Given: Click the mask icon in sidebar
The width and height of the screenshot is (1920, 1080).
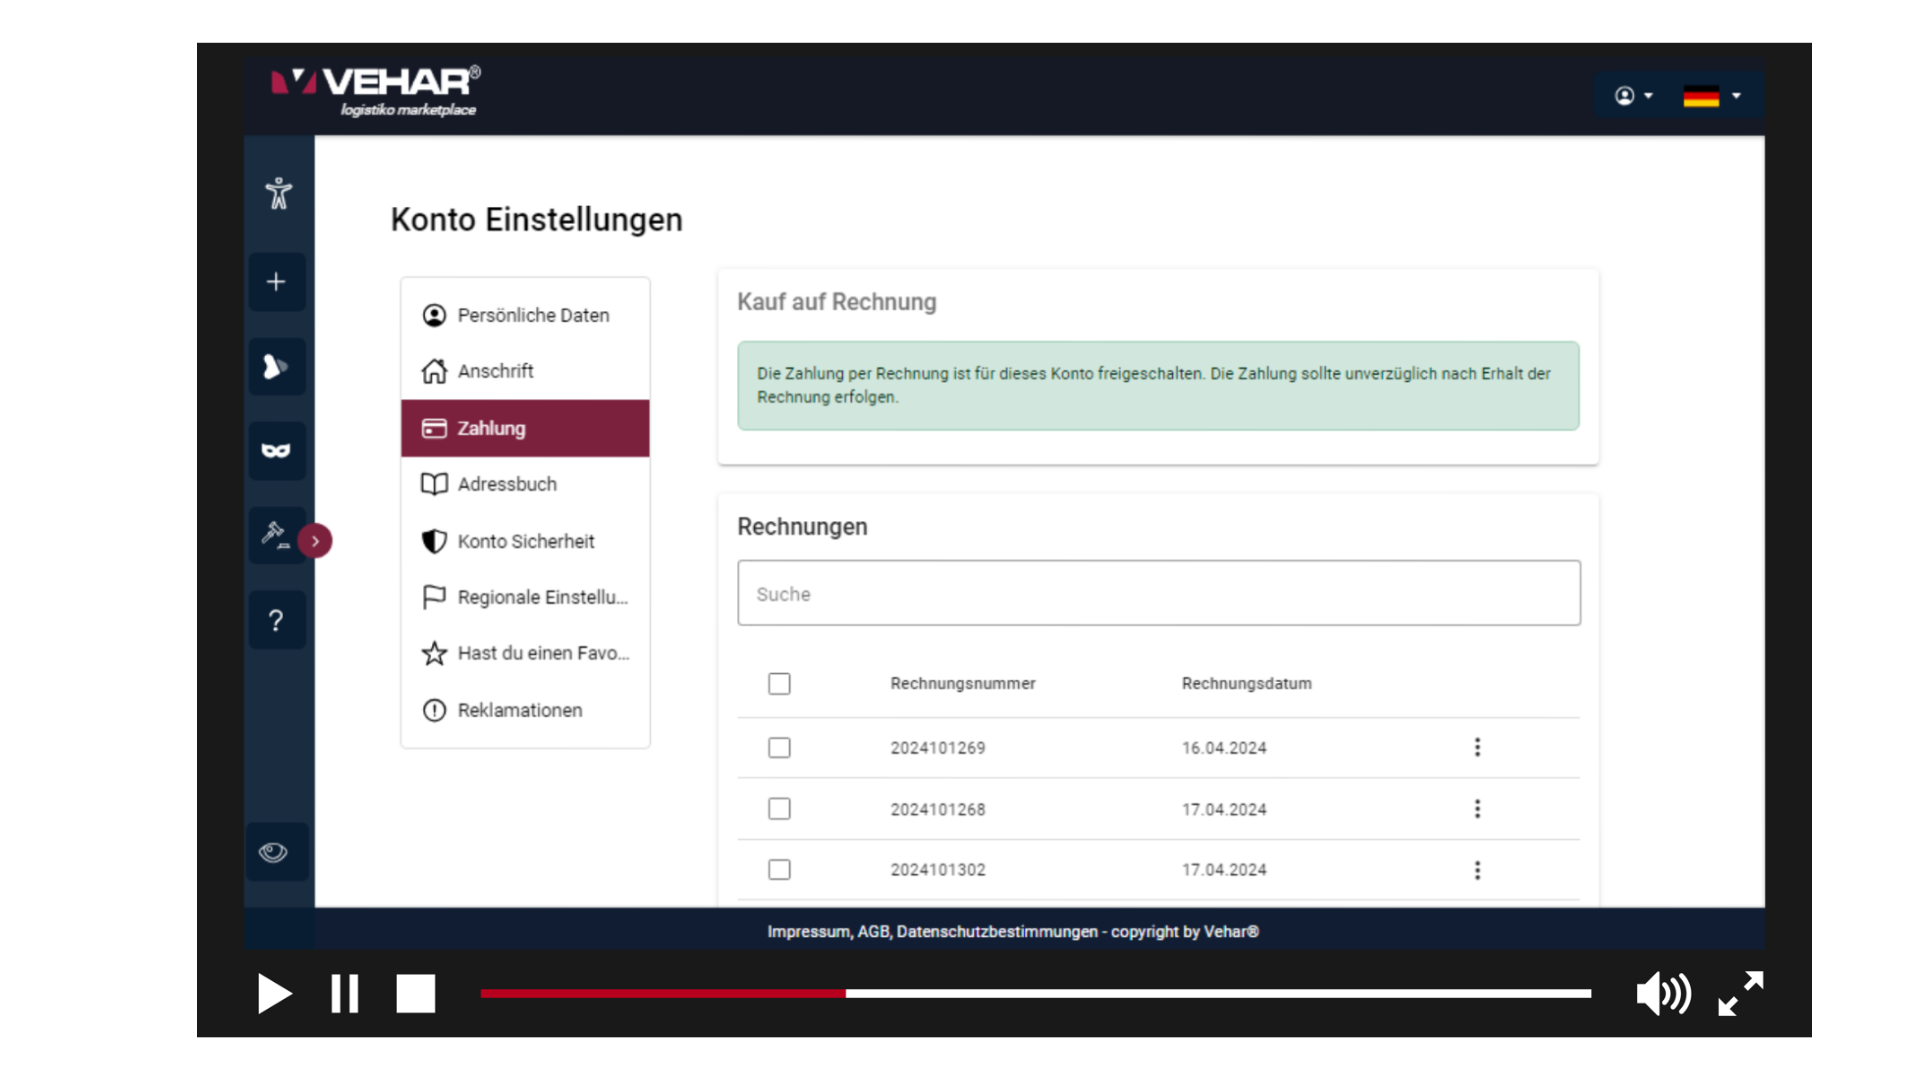Looking at the screenshot, I should click(276, 451).
